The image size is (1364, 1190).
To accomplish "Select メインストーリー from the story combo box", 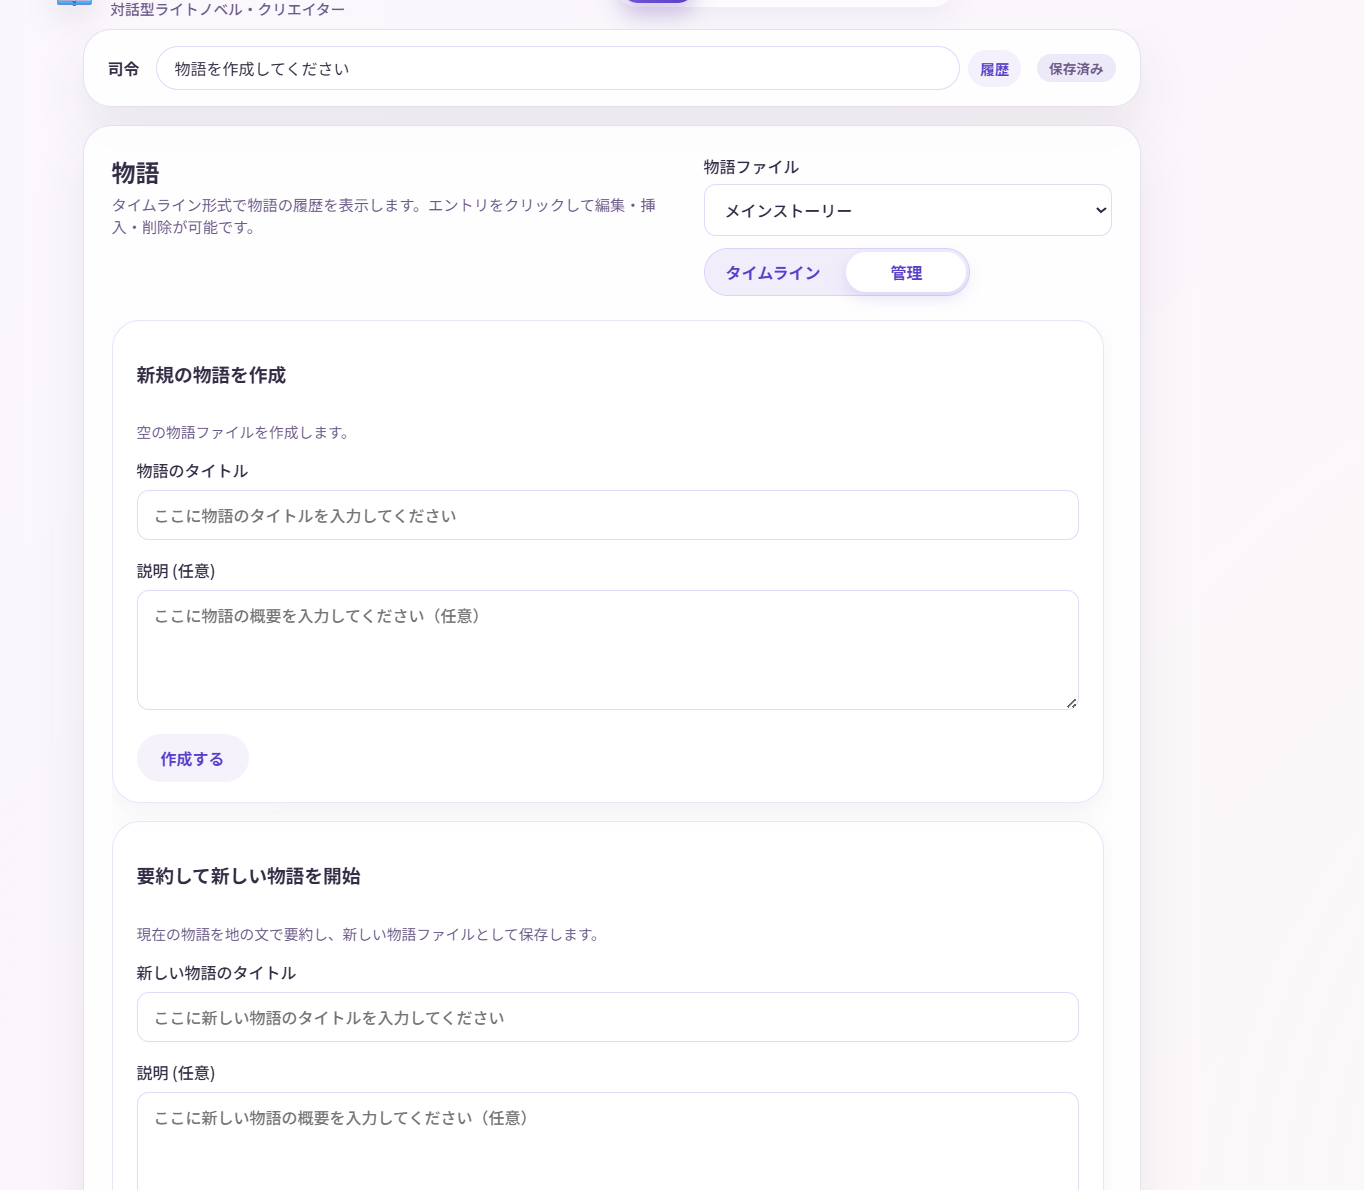I will tap(907, 210).
